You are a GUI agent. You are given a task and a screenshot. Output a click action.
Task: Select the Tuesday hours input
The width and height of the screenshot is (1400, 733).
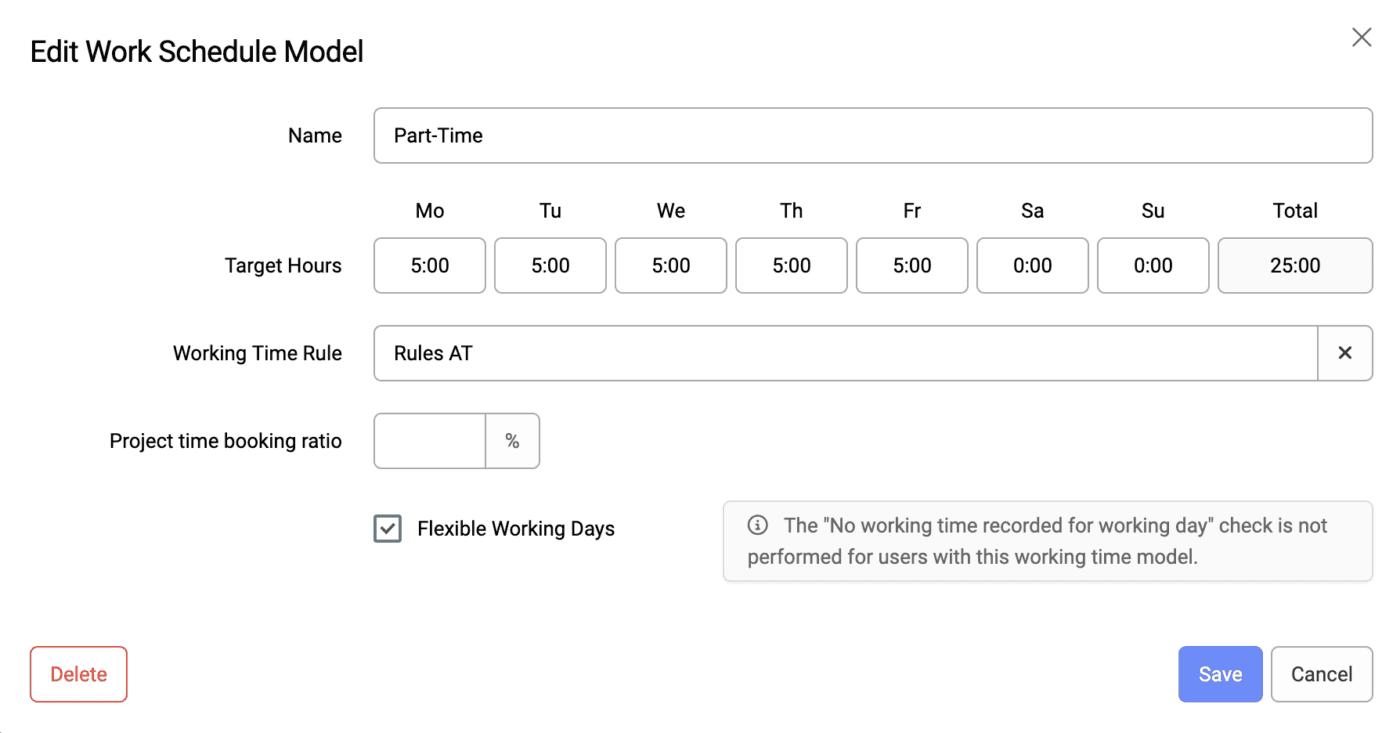pos(550,265)
